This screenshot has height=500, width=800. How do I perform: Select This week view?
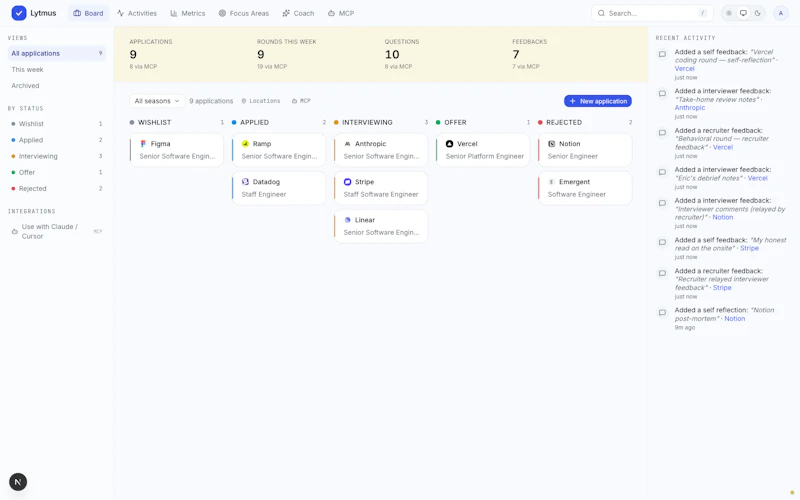click(57, 69)
